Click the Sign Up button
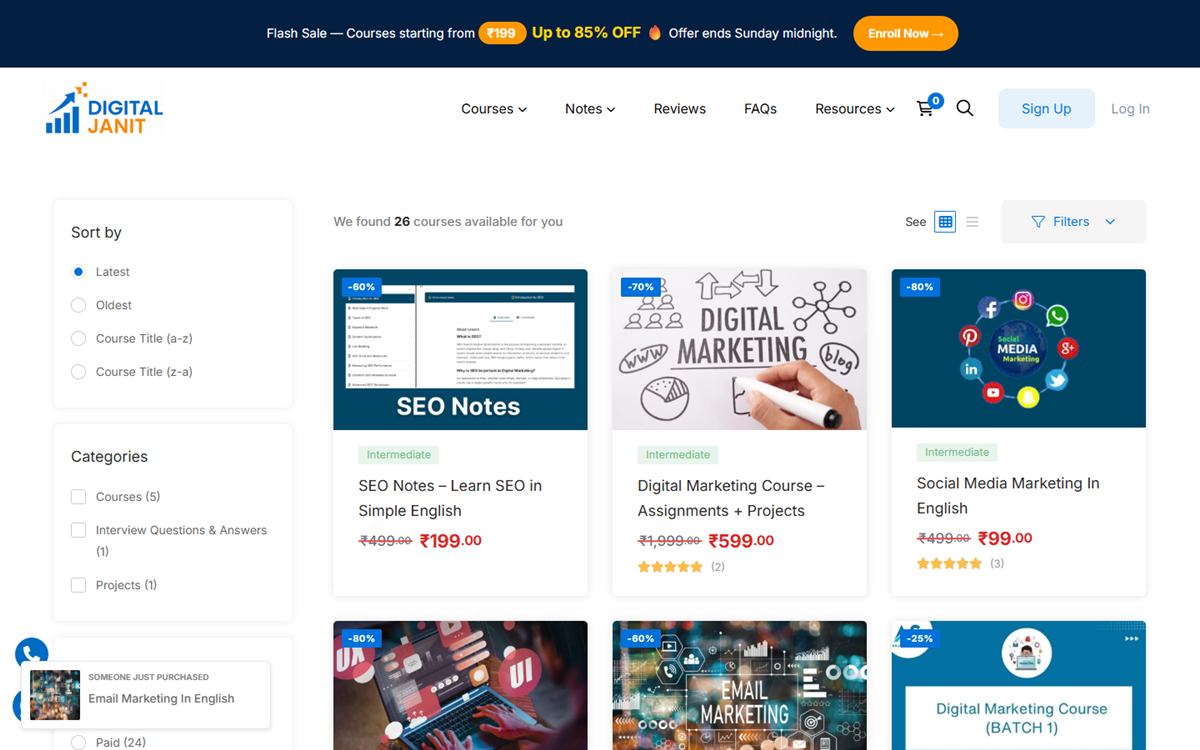 1046,109
